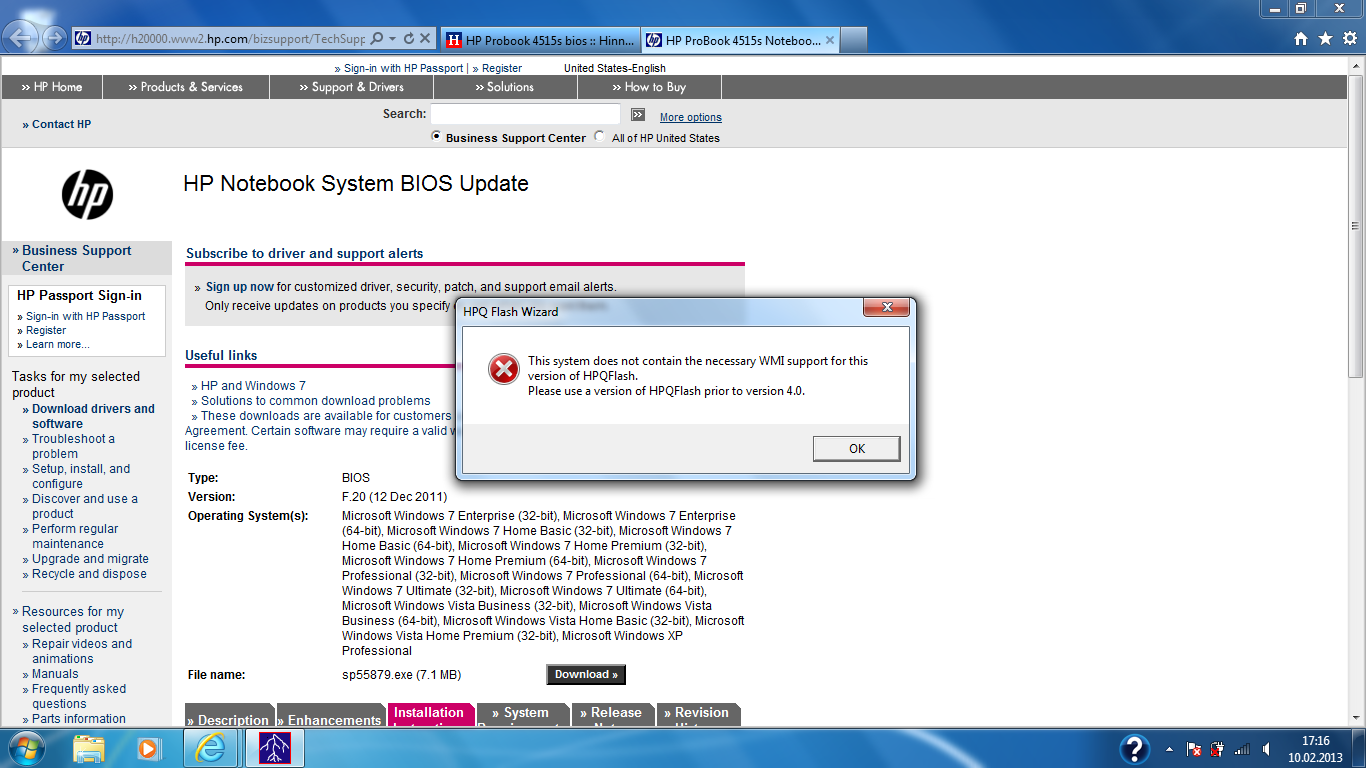This screenshot has height=768, width=1366.
Task: Open the Products & Services menu
Action: point(186,87)
